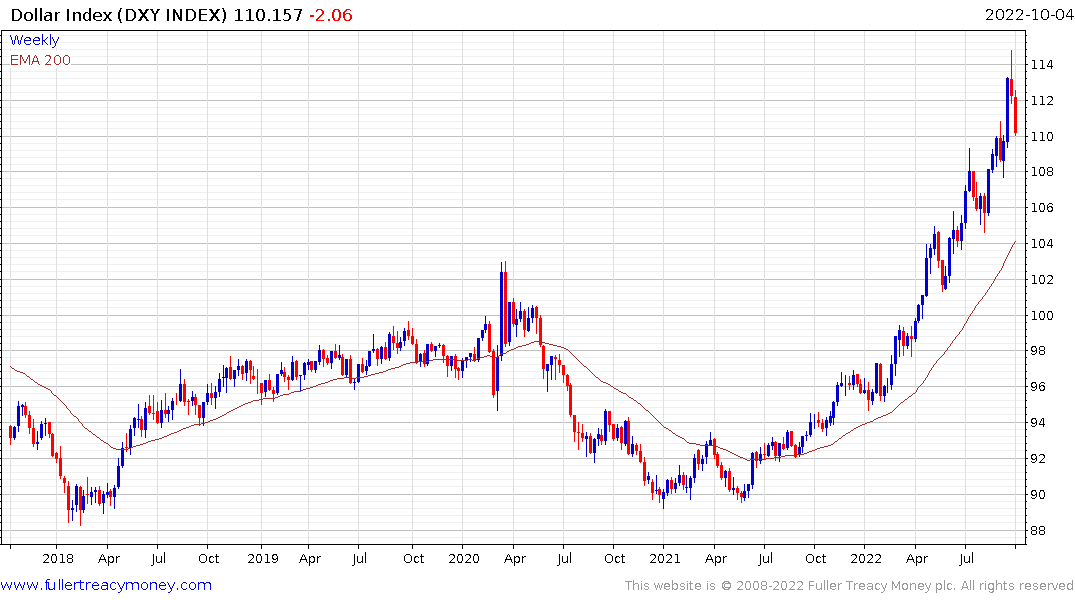Screen dimensions: 1075x600
Task: Click the EMA 200 legend label
Action: [x=40, y=60]
